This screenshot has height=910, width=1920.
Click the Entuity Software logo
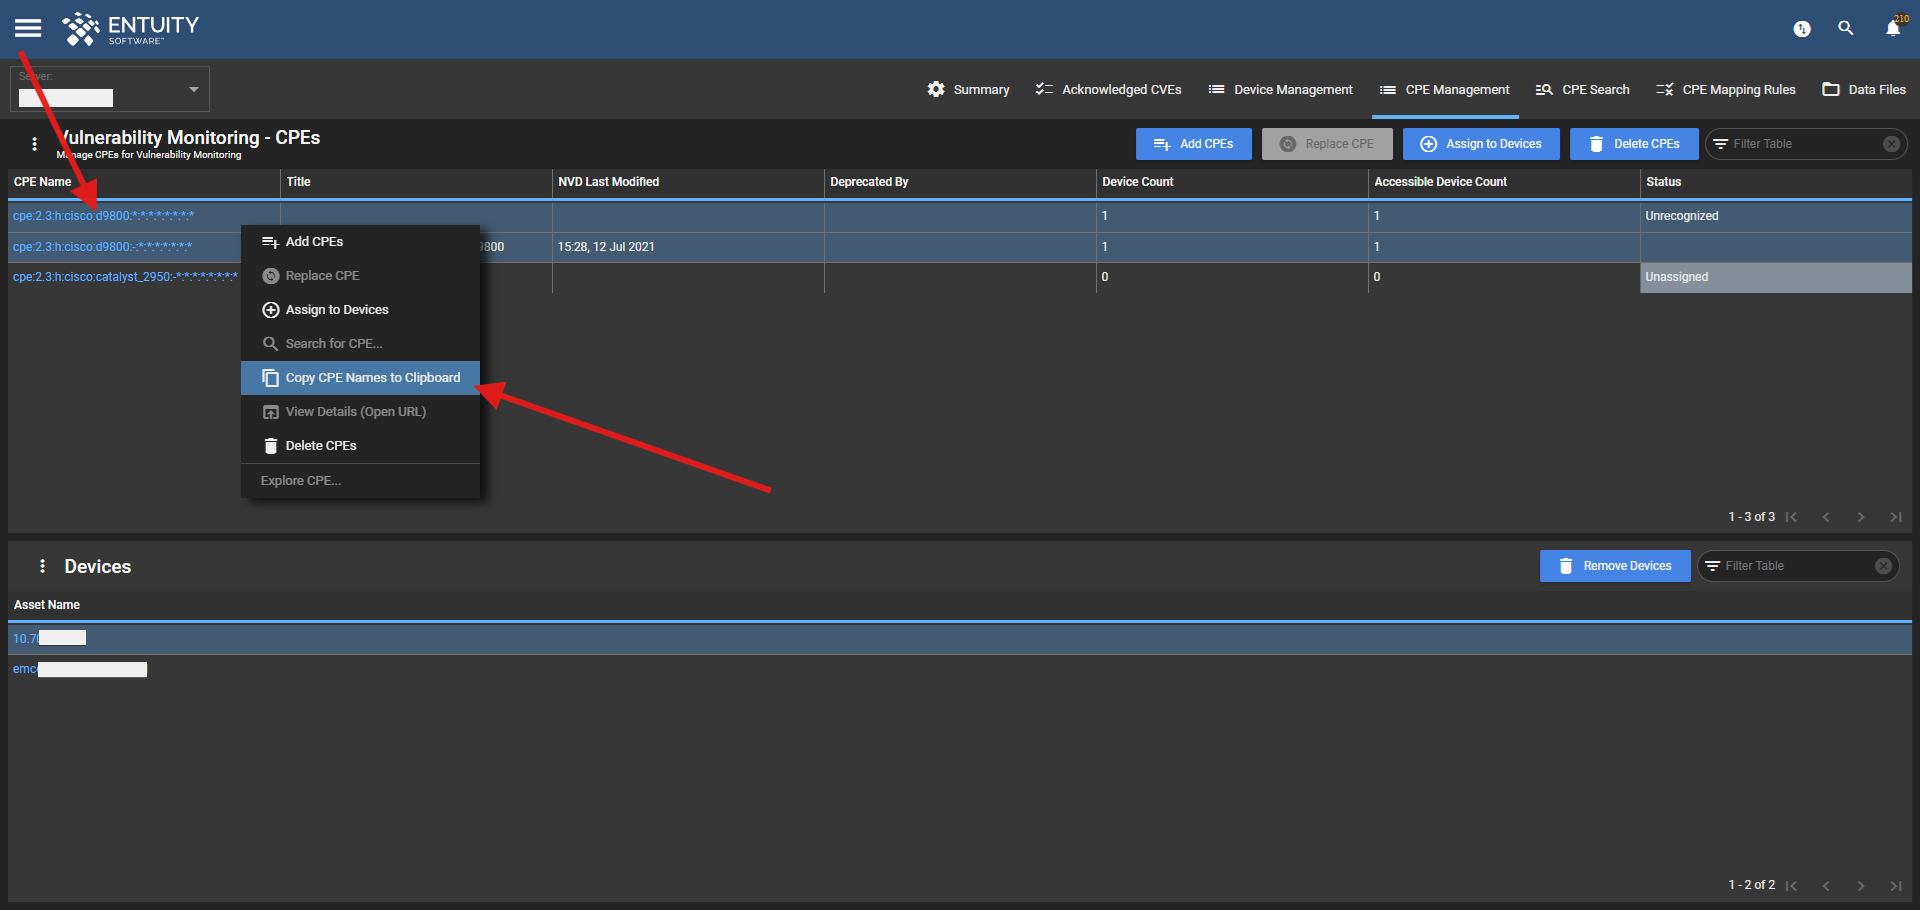click(131, 29)
